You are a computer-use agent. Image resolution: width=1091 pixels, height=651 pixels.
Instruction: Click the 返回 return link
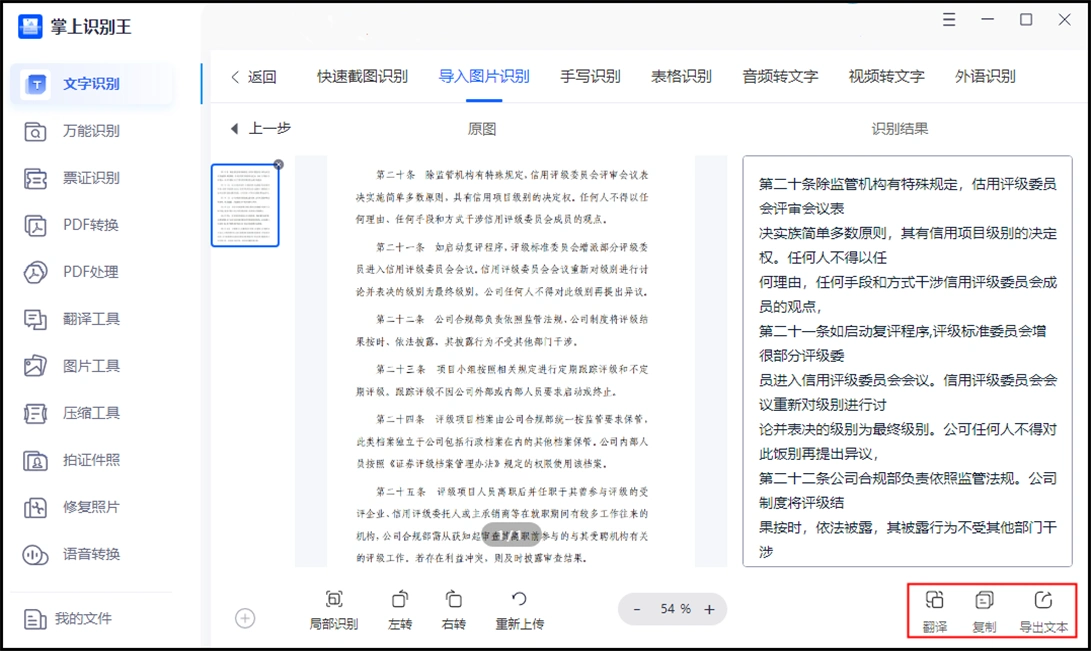coord(255,75)
